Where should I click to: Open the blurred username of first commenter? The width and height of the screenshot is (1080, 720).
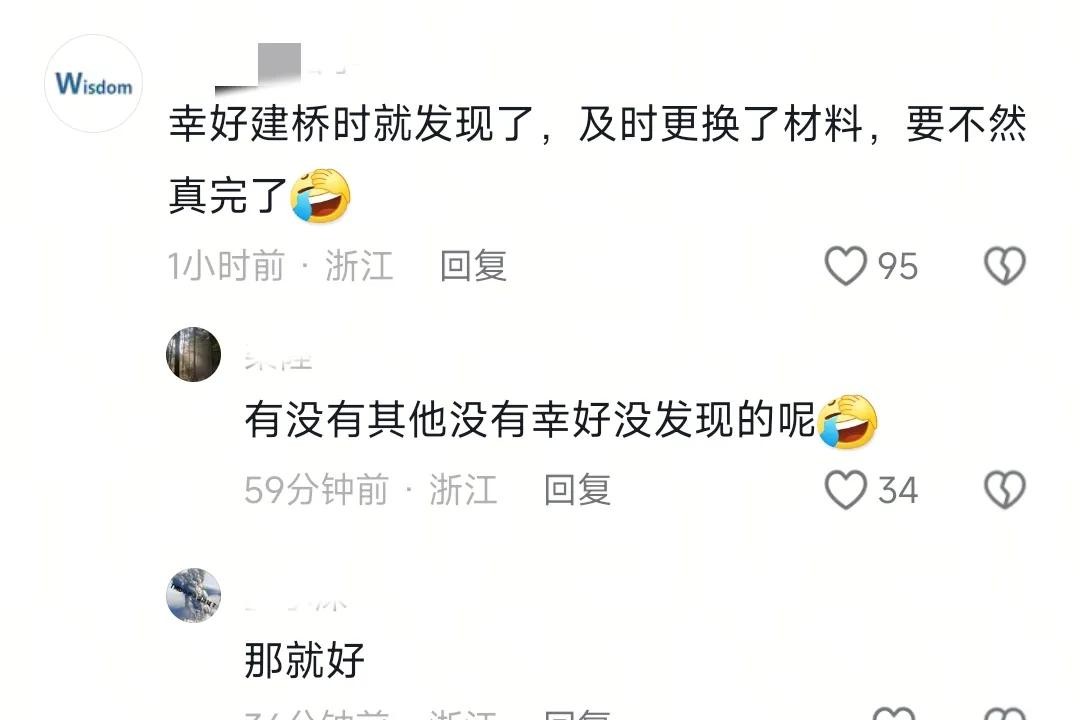(286, 69)
